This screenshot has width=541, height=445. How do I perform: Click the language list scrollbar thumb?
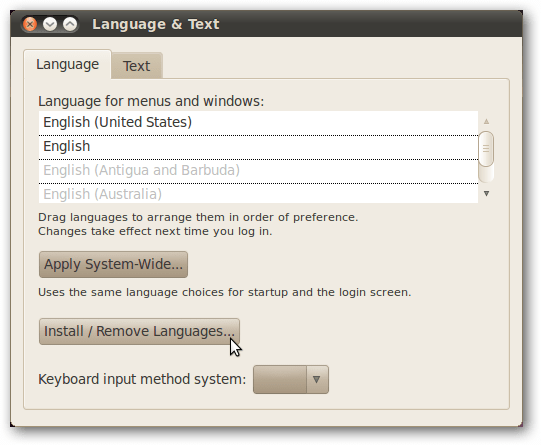(x=486, y=149)
